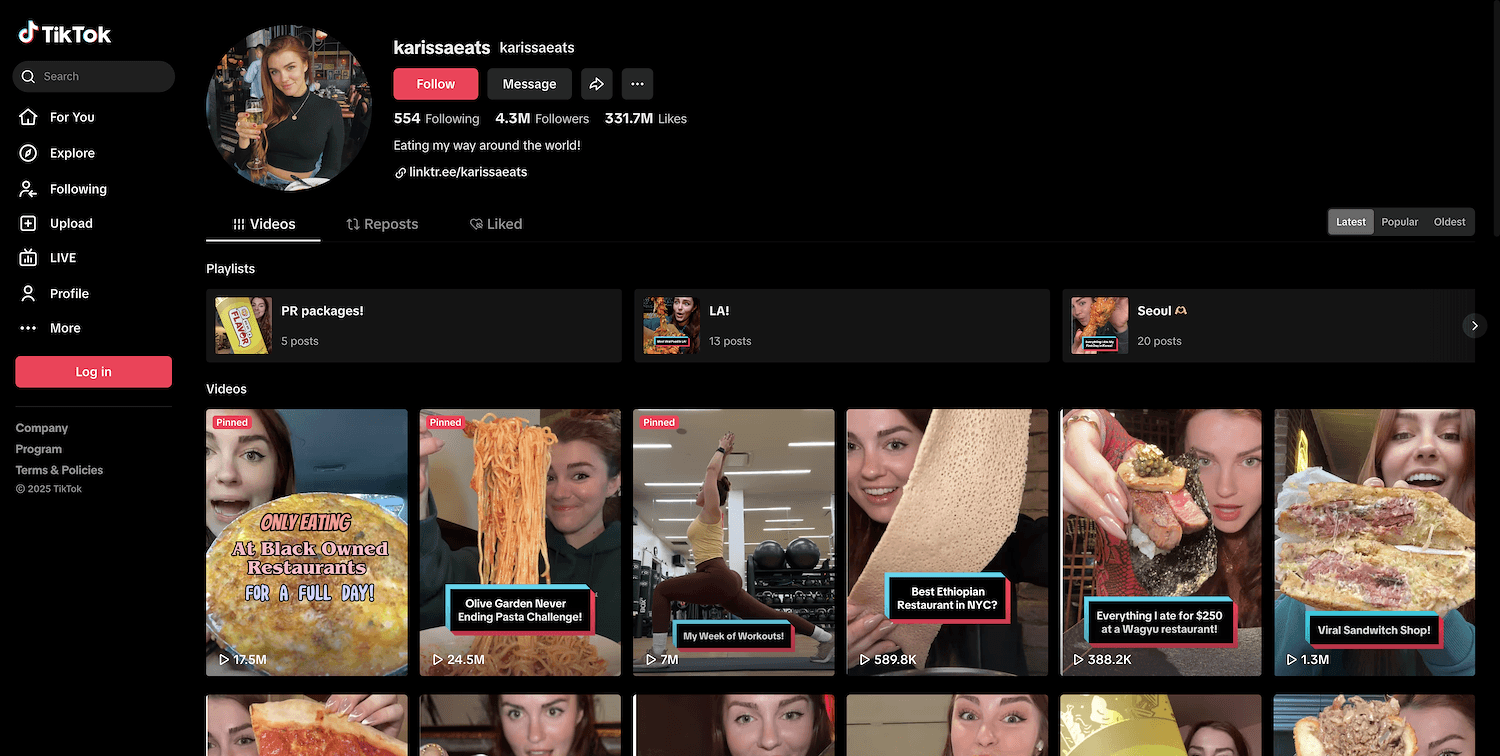
Task: Click the share arrow icon on profile
Action: [x=596, y=84]
